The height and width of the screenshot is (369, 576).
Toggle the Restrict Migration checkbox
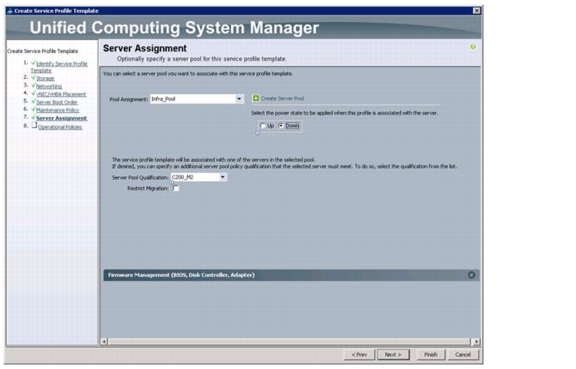point(176,188)
